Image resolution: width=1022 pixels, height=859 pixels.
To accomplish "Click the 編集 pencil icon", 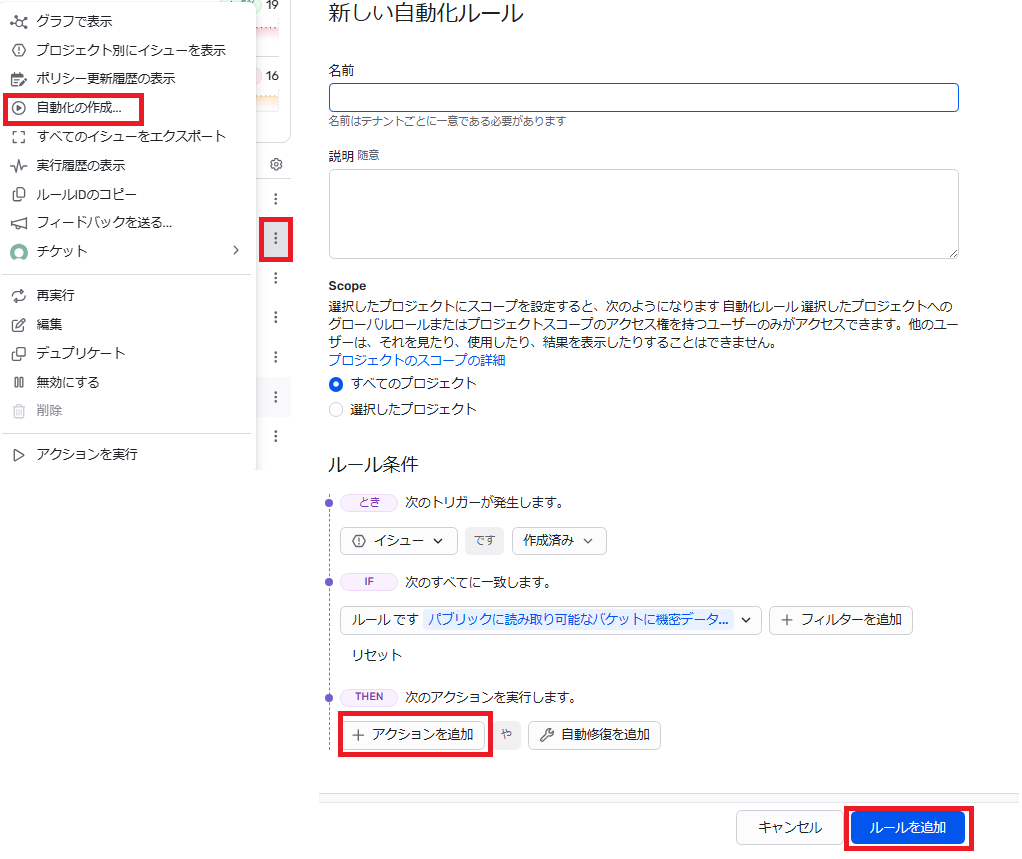I will 18,325.
